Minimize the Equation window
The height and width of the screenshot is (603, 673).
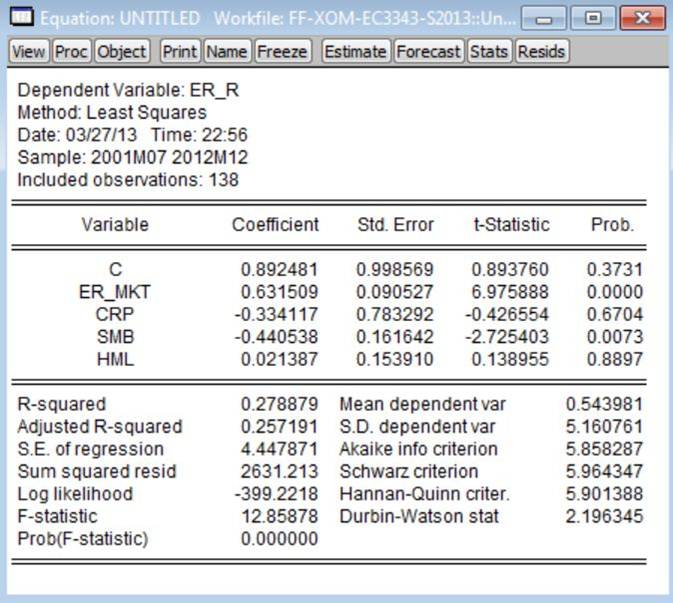tap(543, 18)
